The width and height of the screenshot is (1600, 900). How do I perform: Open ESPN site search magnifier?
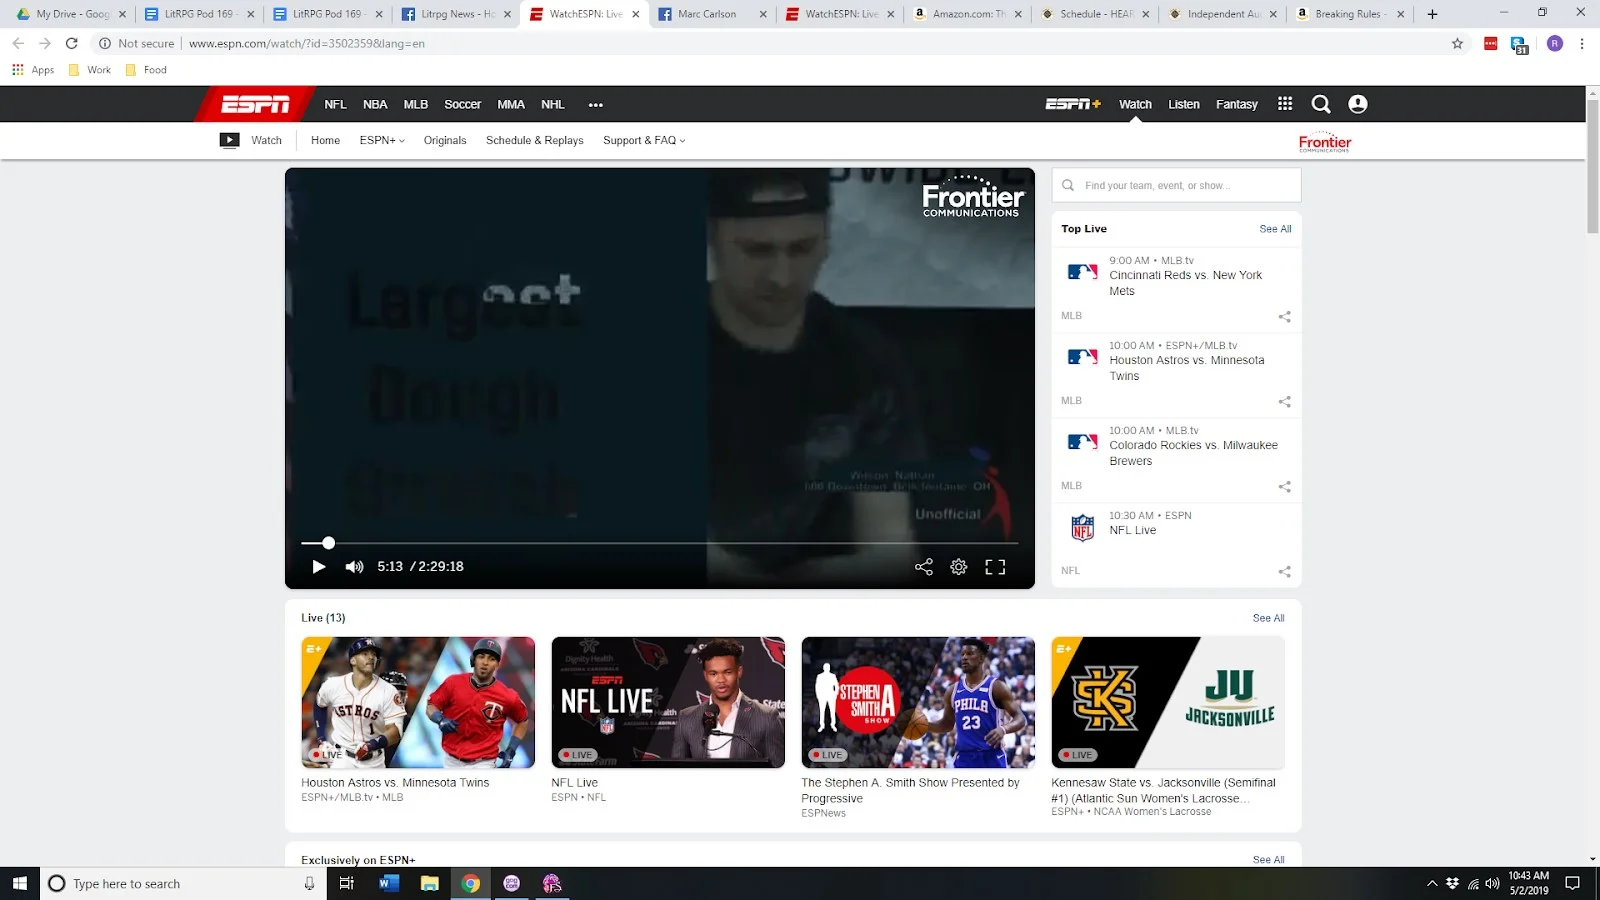click(x=1321, y=104)
